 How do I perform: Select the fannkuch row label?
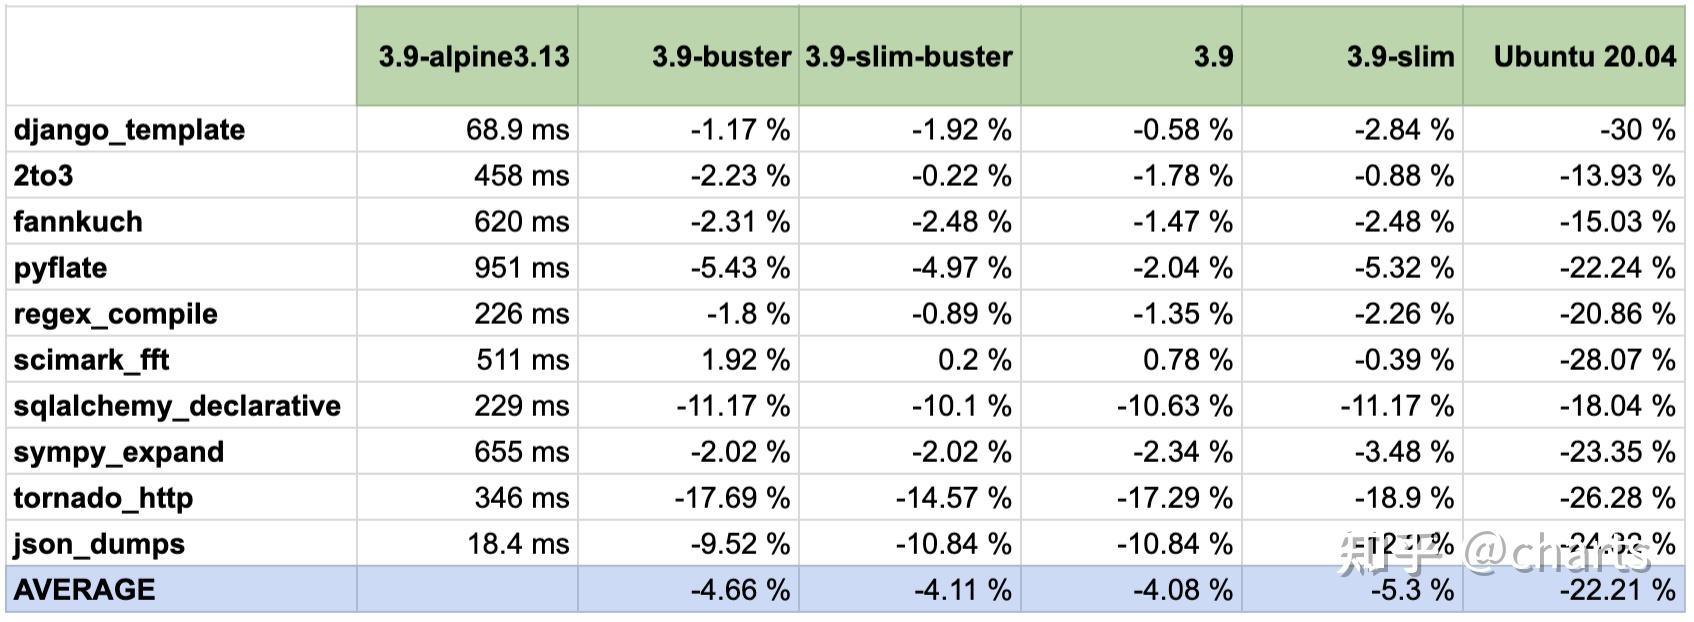[x=78, y=222]
